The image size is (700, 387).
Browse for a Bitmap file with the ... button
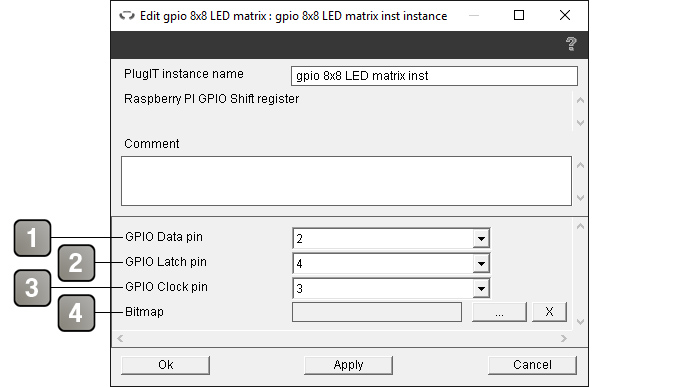(x=499, y=312)
